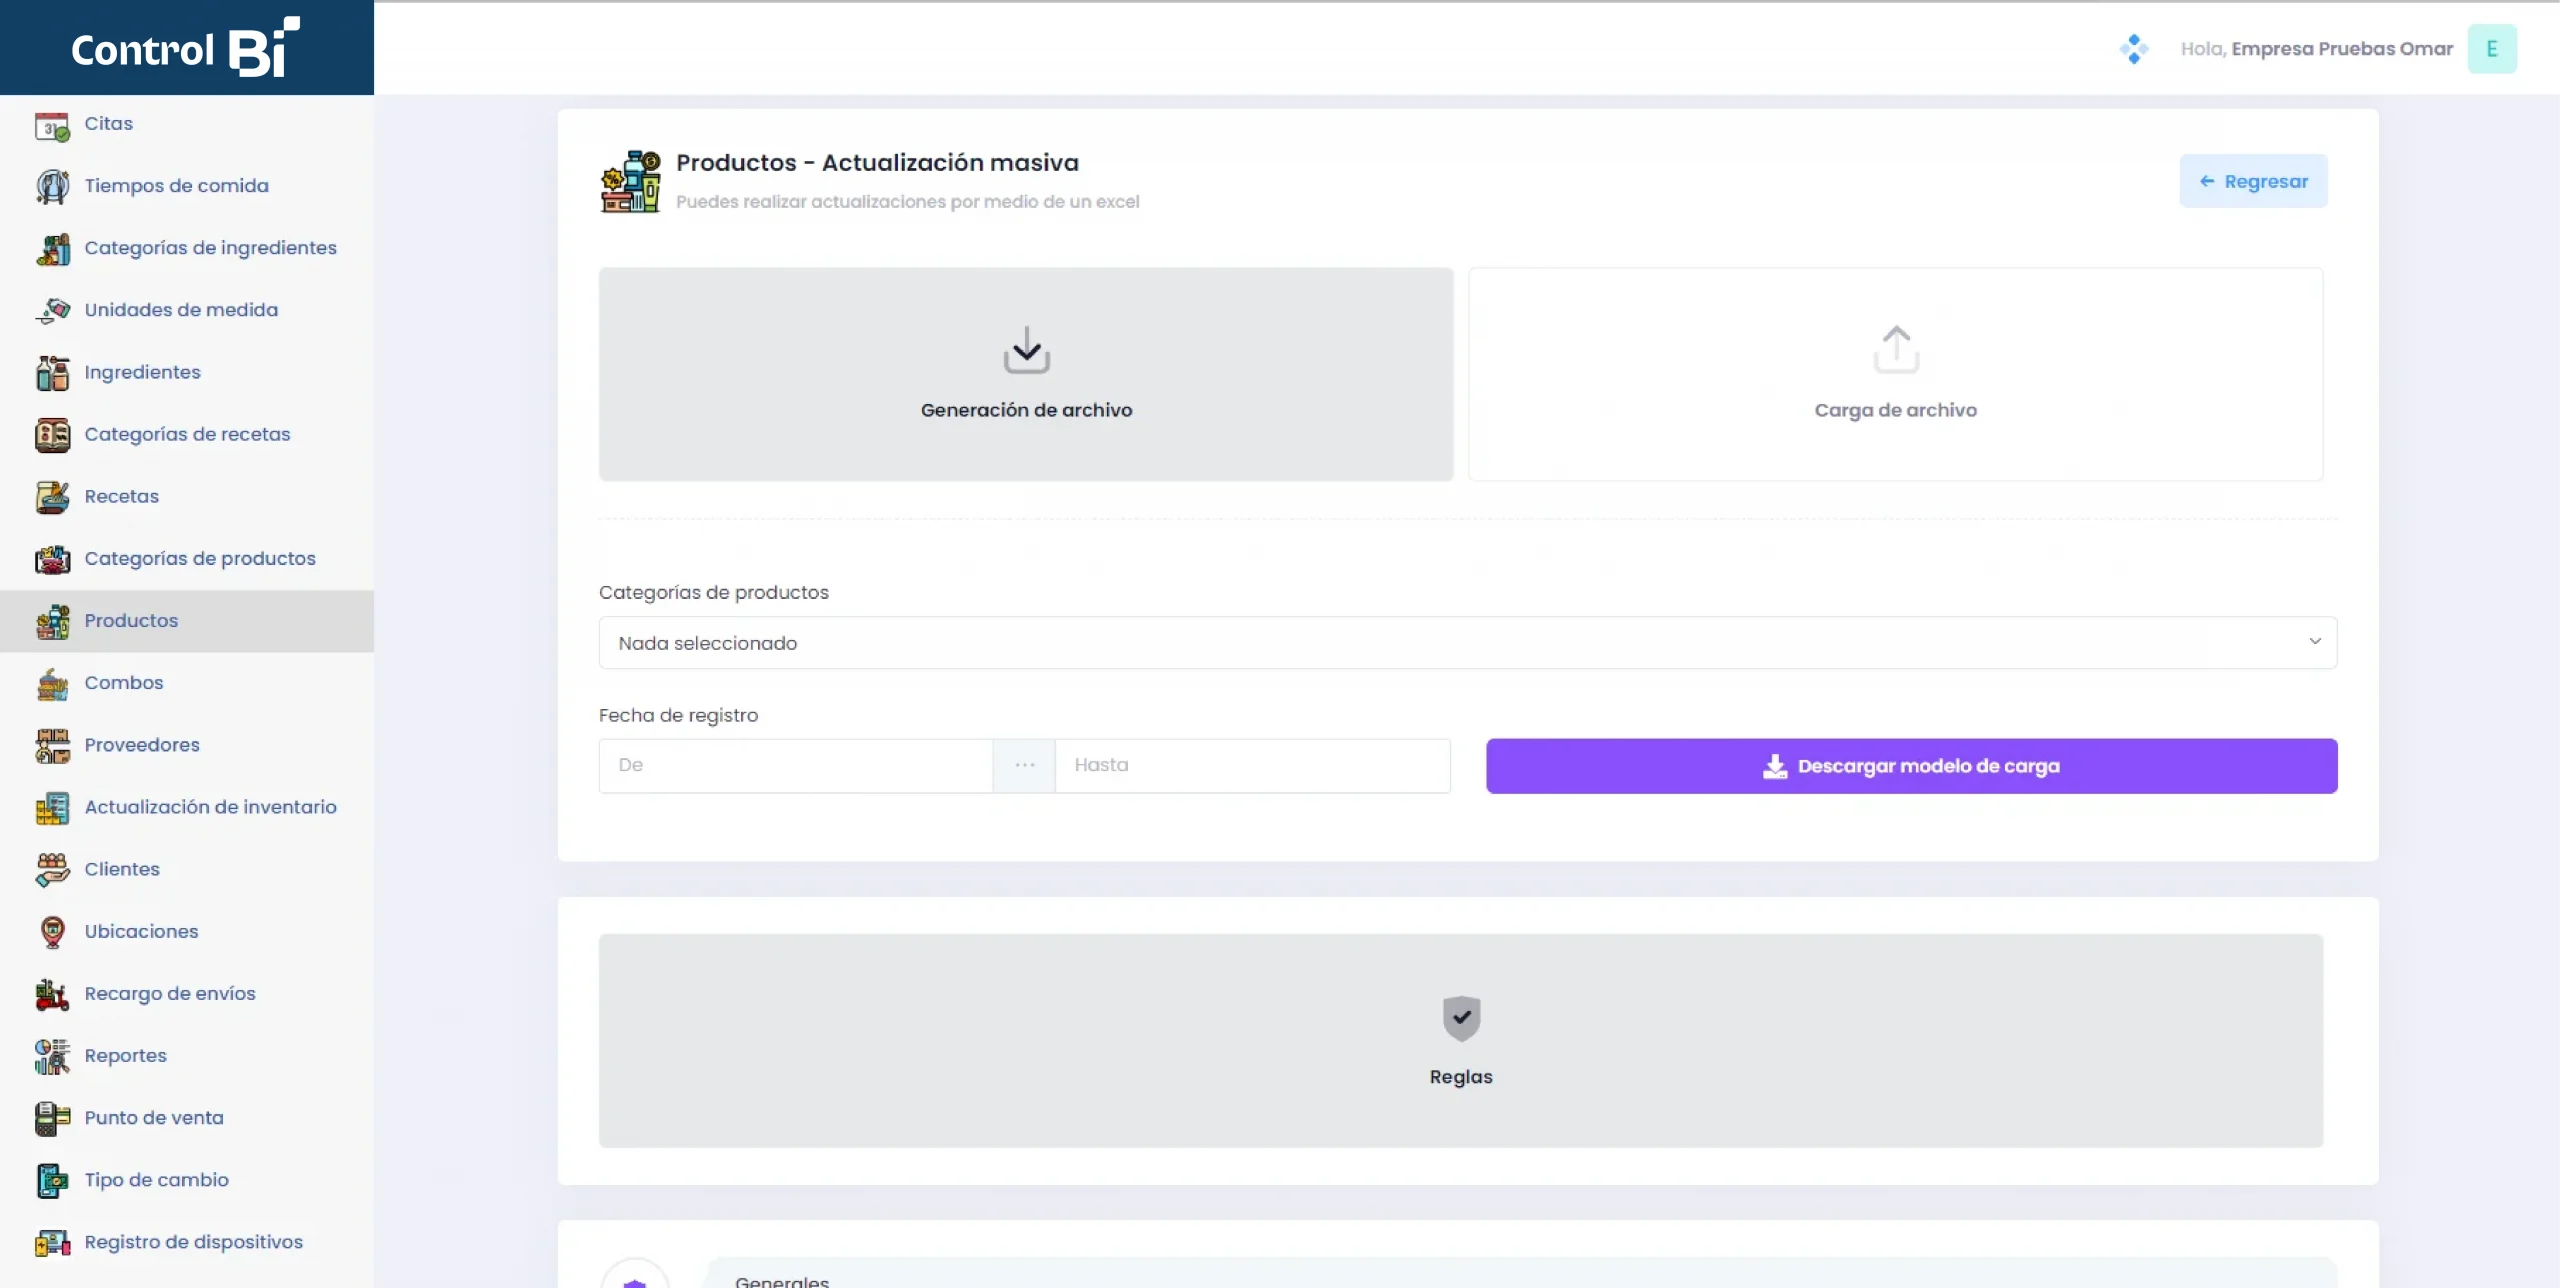Open Clientes menu item
2560x1288 pixels.
(122, 869)
